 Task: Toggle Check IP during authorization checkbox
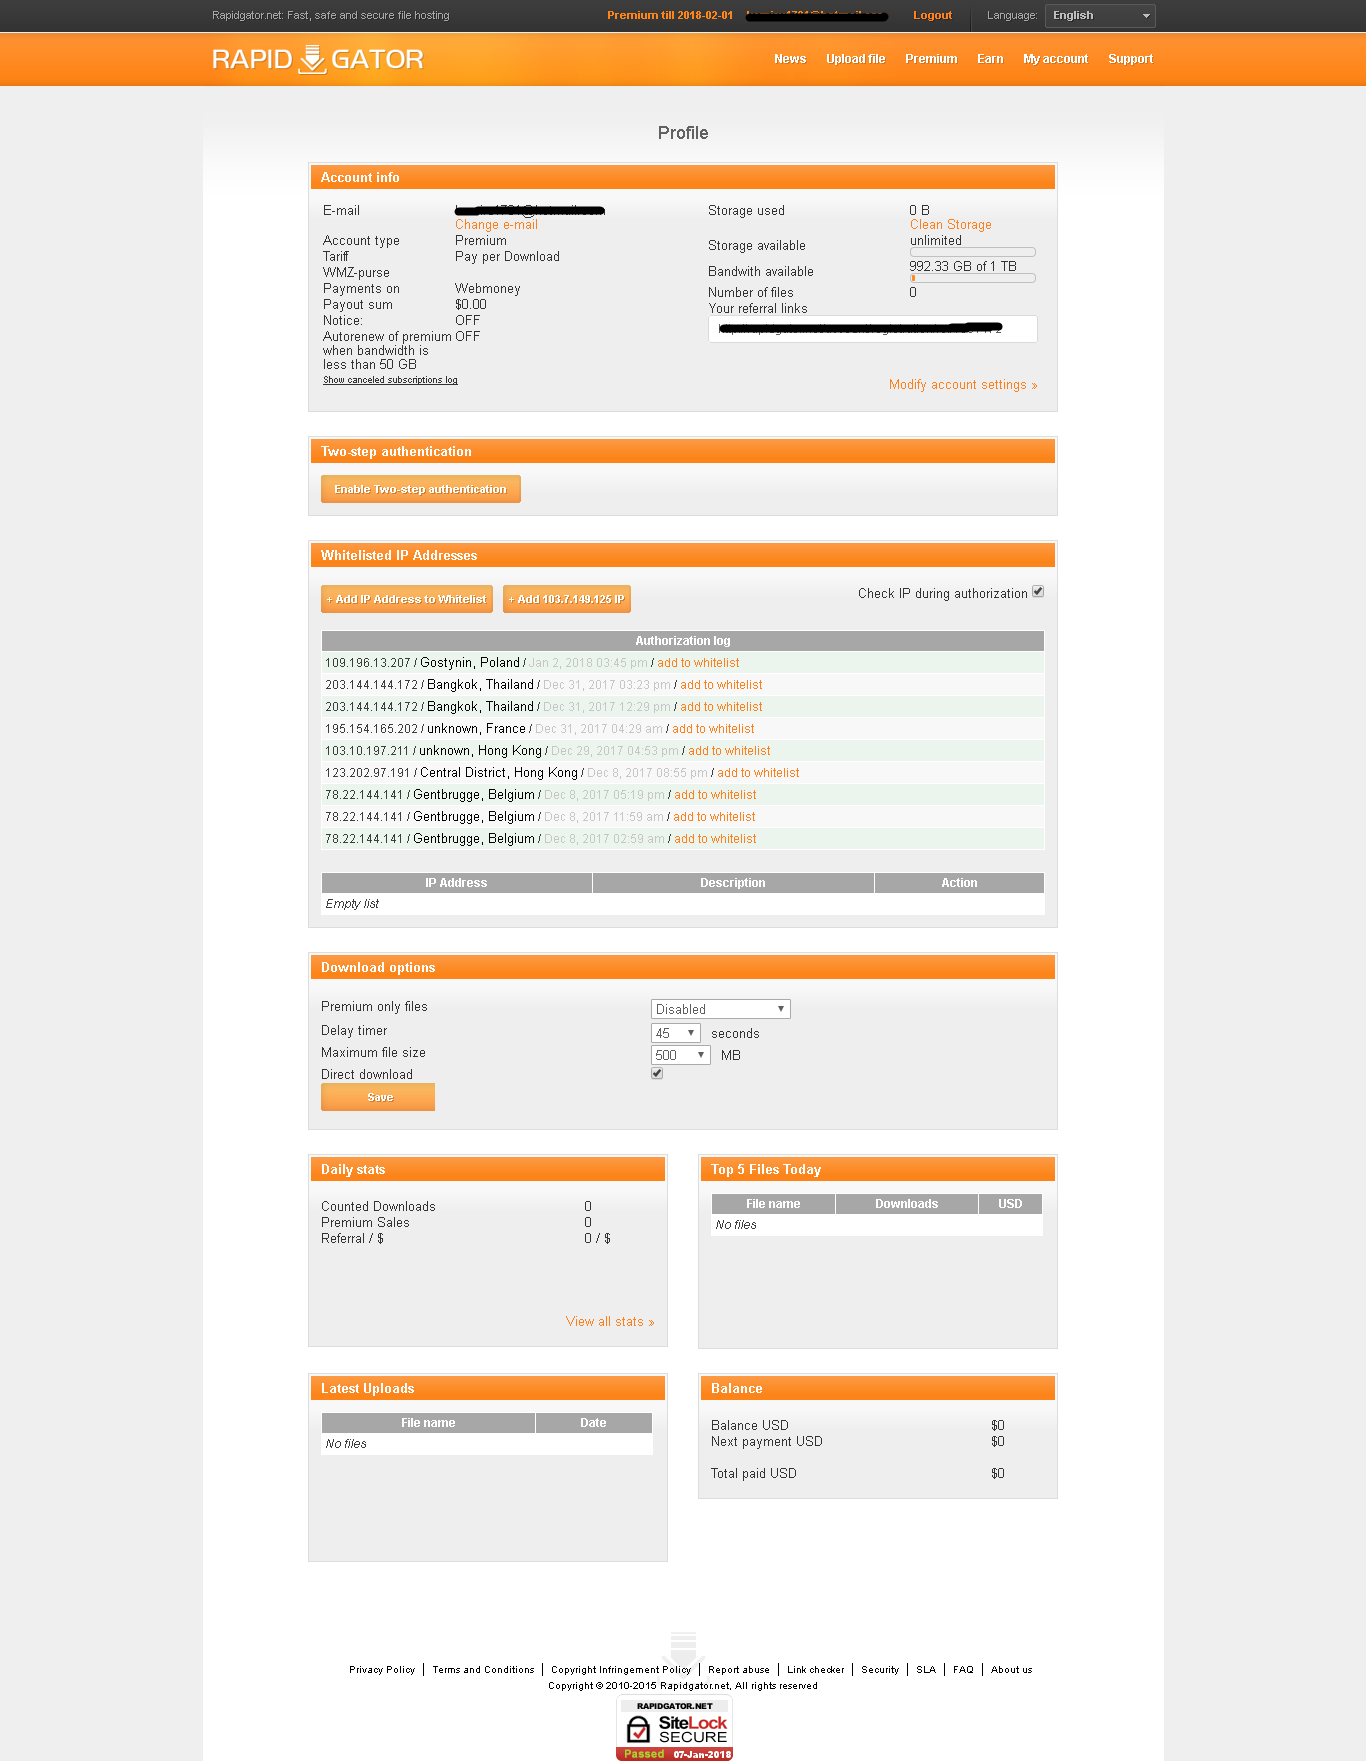(x=1038, y=592)
